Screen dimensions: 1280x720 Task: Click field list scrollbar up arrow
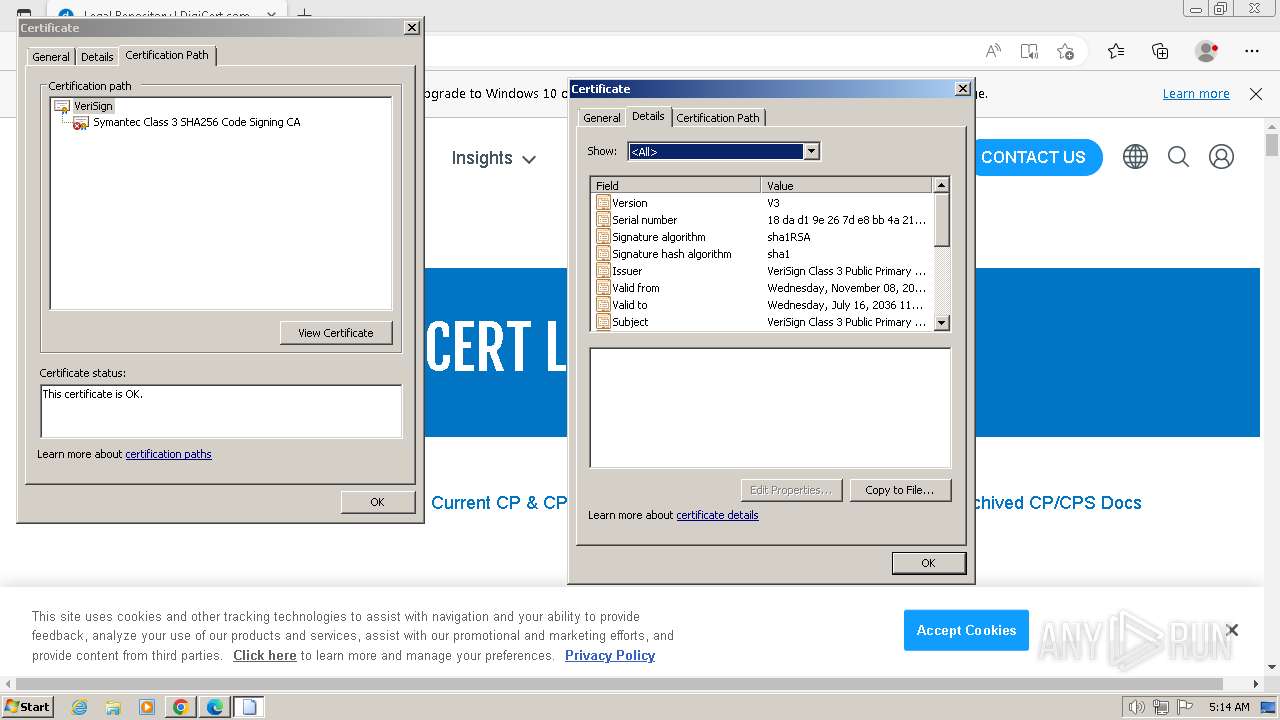pos(941,185)
